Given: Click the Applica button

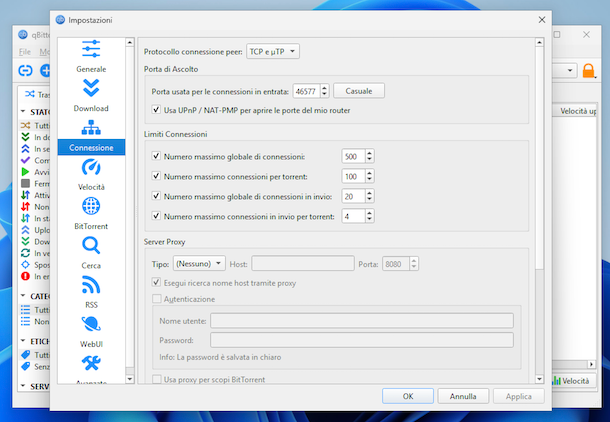Looking at the screenshot, I should coord(519,396).
